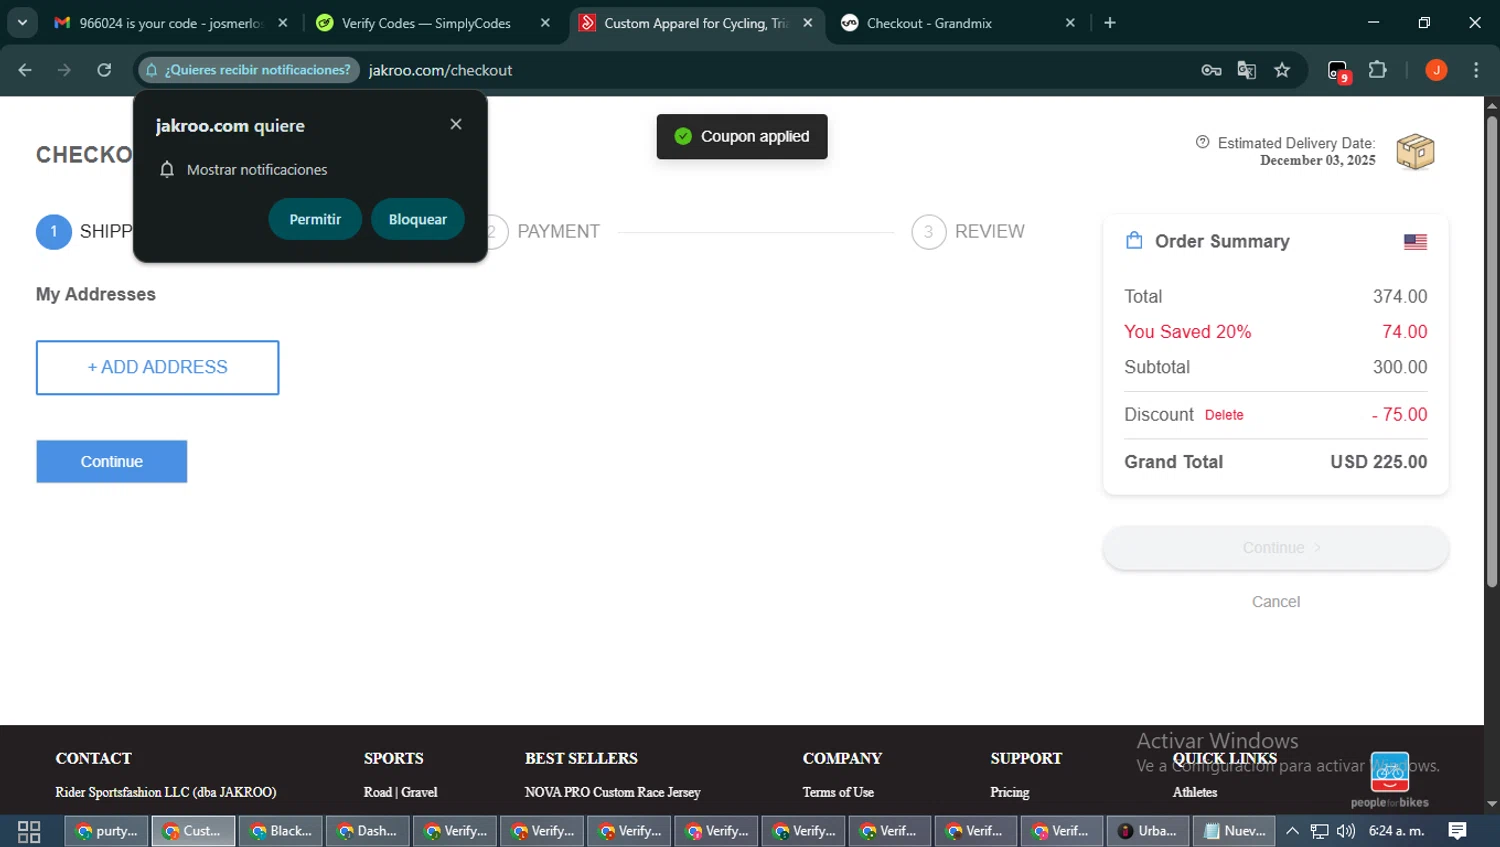
Task: Open the 'Dash...' Chrome taskbar window
Action: [368, 831]
